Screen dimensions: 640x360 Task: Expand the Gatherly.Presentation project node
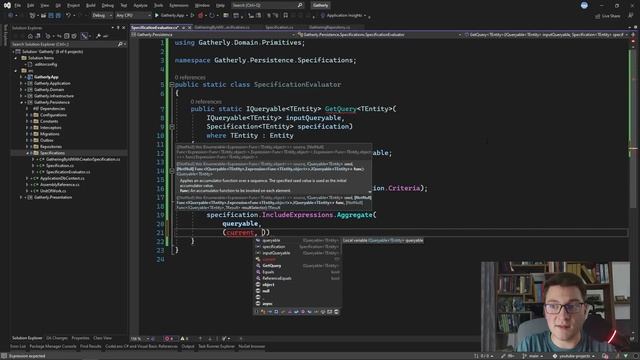click(21, 197)
